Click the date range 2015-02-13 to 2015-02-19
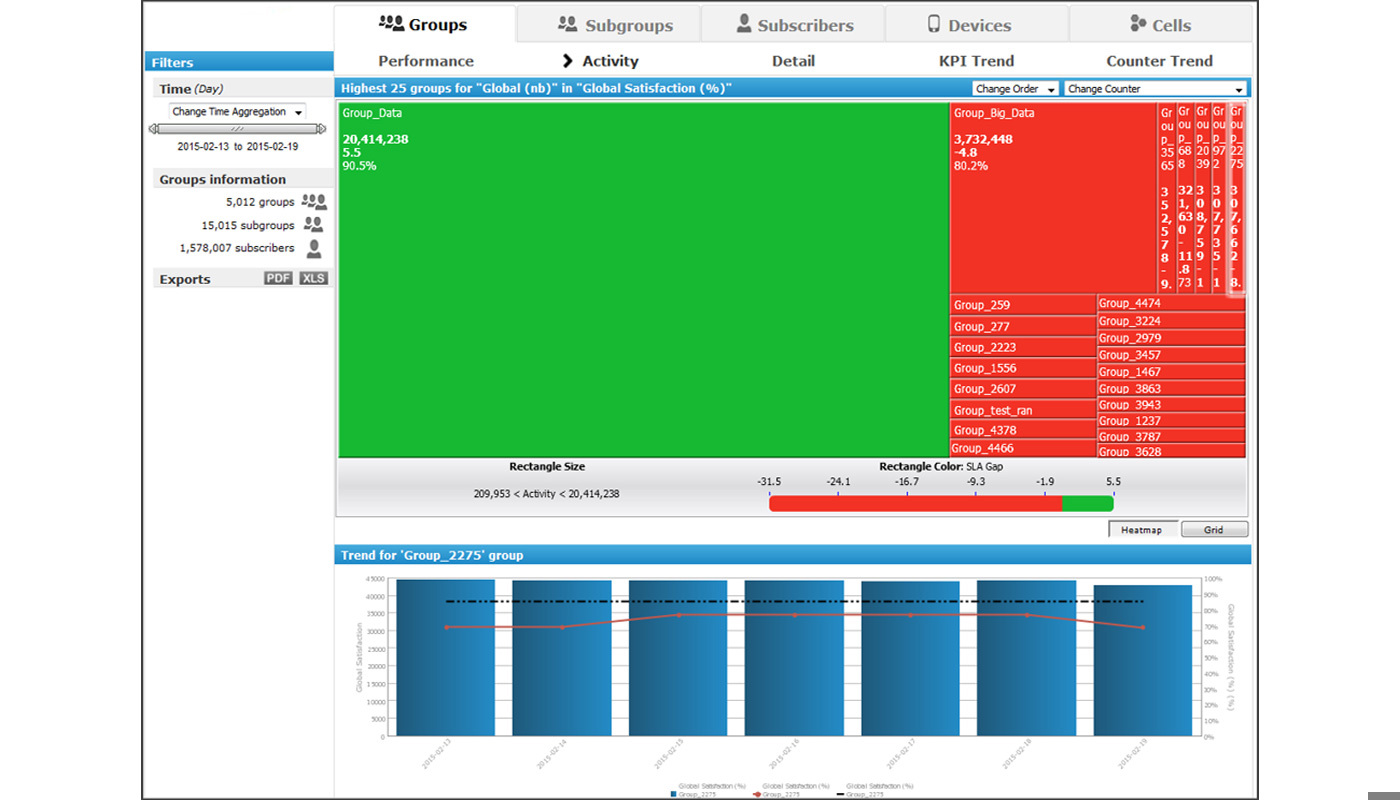Viewport: 1400px width, 800px height. pyautogui.click(x=237, y=146)
